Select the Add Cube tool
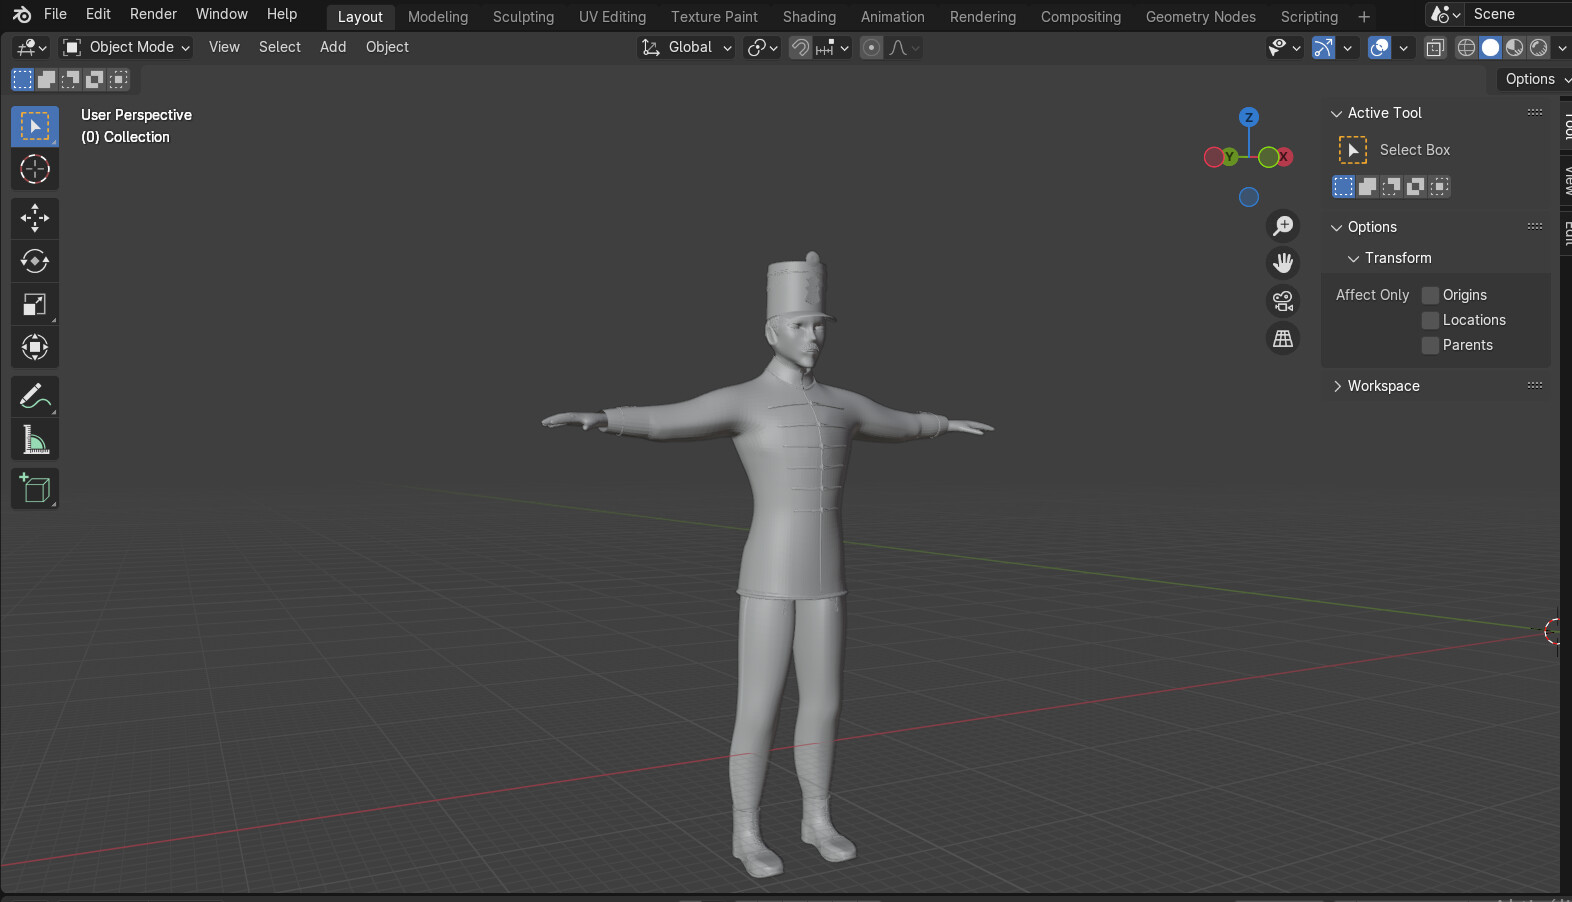This screenshot has height=902, width=1572. tap(35, 489)
